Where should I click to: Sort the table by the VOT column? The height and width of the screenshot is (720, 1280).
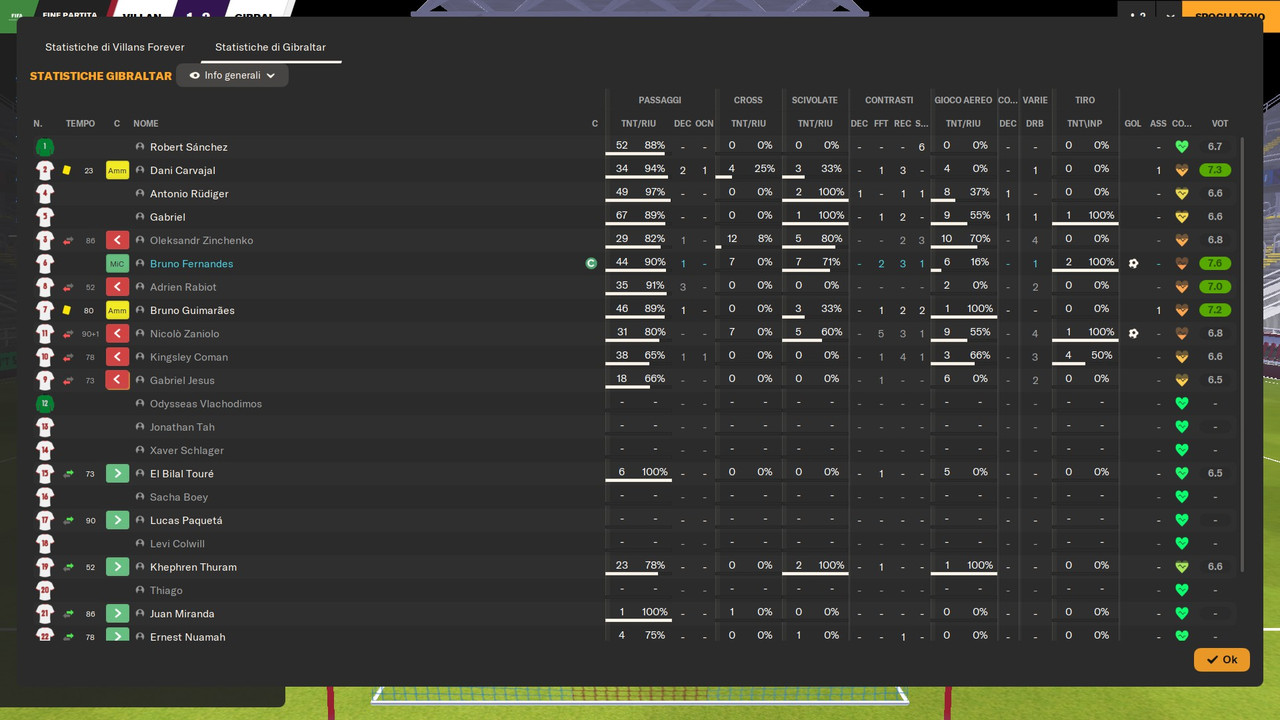(x=1220, y=124)
